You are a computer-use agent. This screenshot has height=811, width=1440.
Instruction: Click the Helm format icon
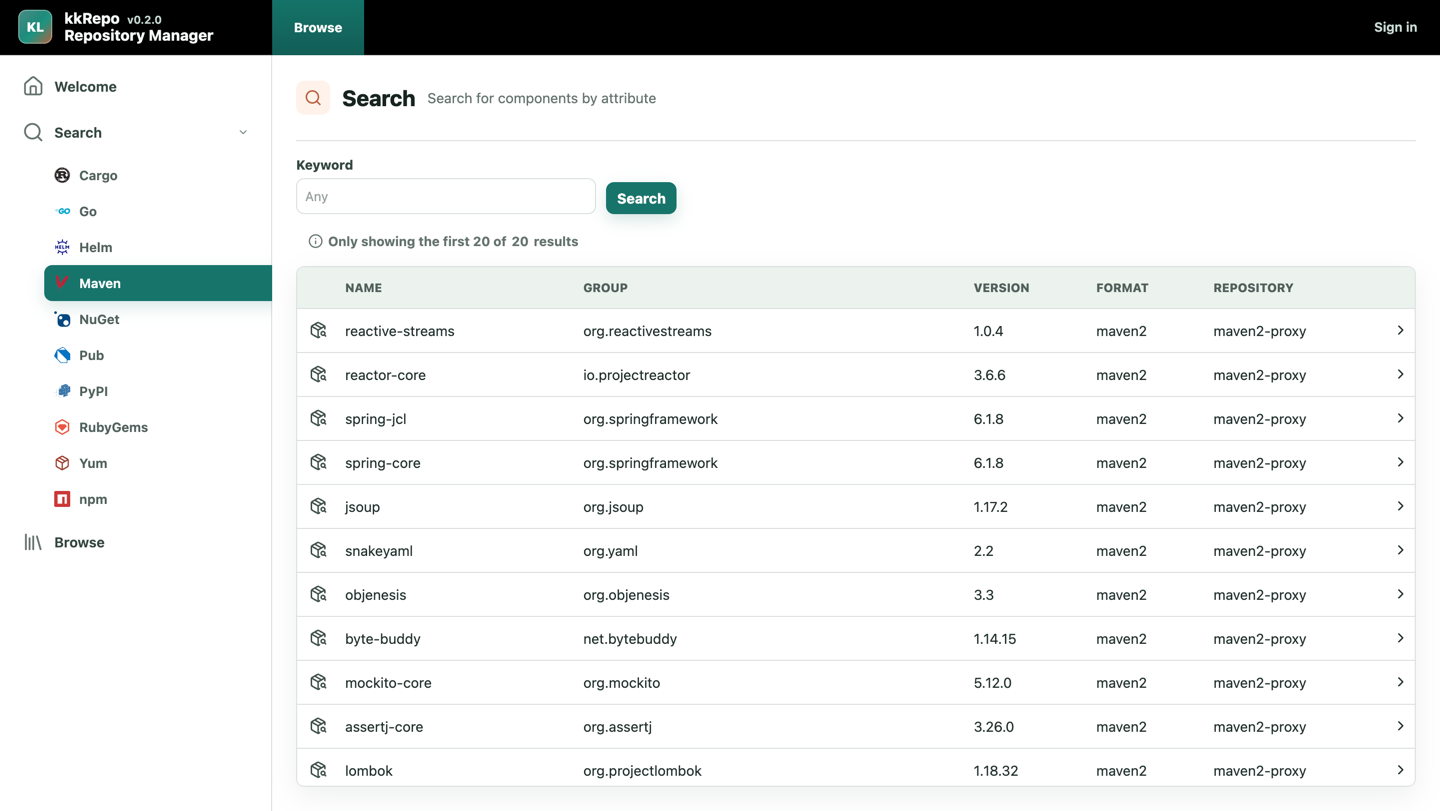62,247
